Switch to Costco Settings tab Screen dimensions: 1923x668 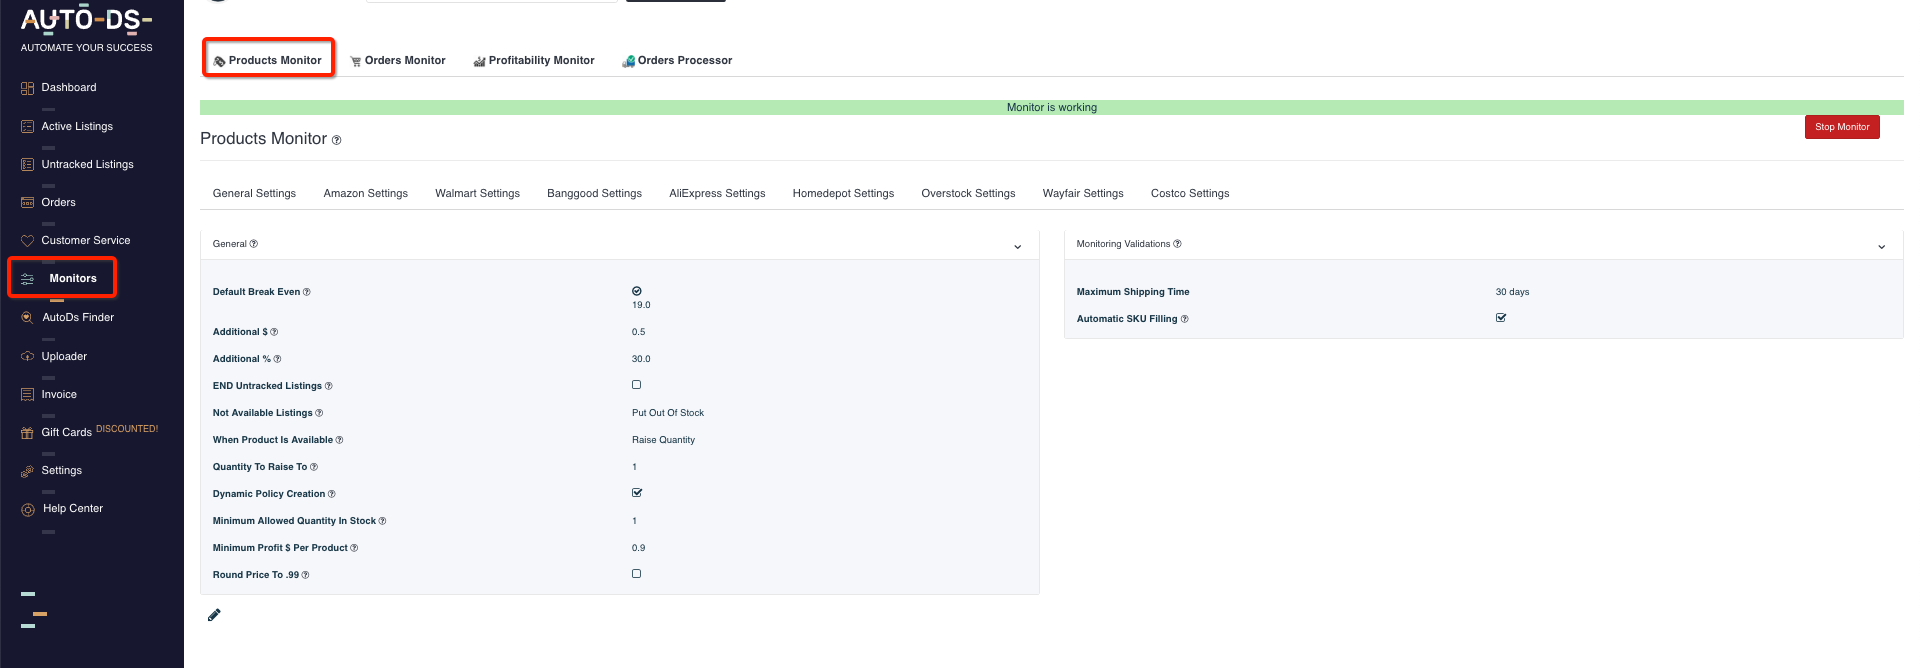1190,194
